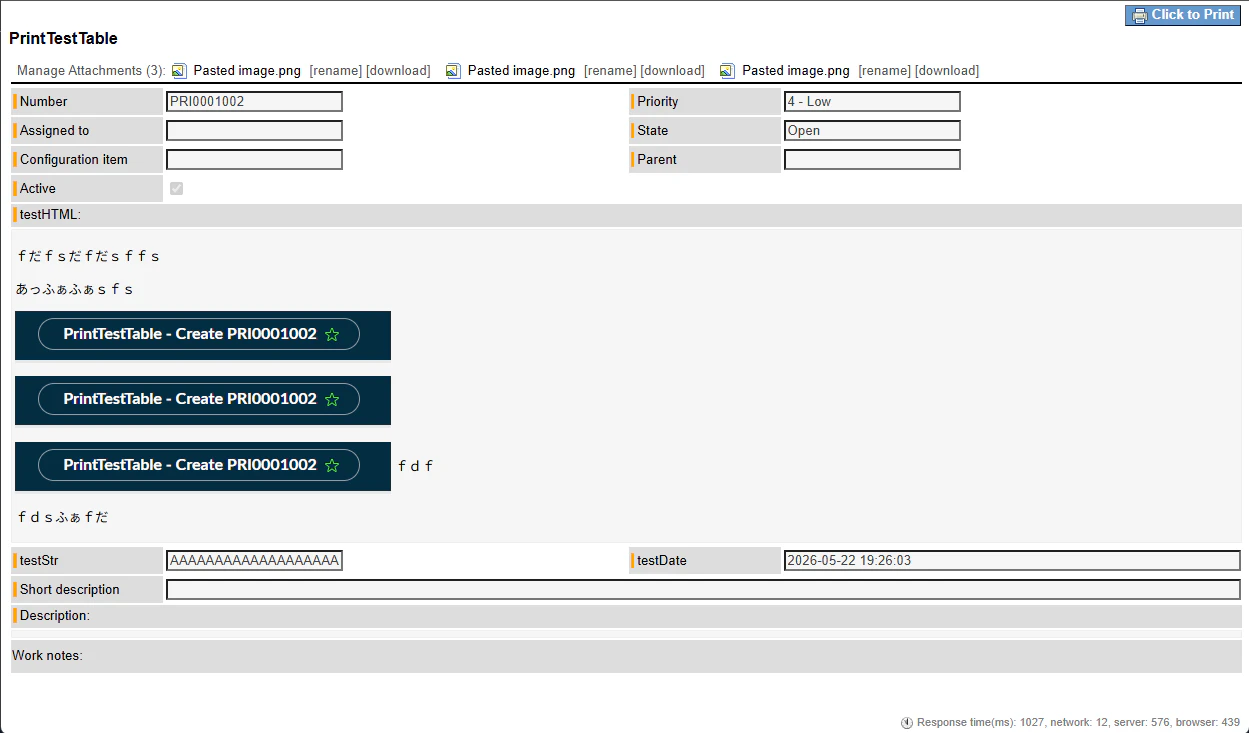Click the first Pasted image.png attachment icon
This screenshot has height=733, width=1249.
179,71
